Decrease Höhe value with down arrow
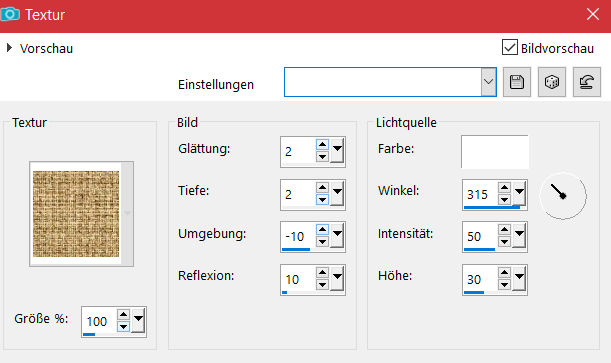 pyautogui.click(x=504, y=285)
